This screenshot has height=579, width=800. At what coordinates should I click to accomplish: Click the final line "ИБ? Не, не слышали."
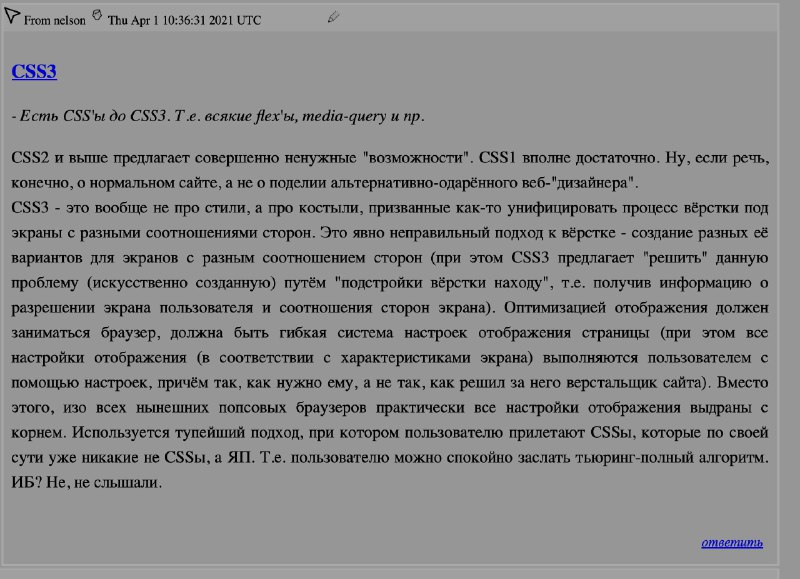pyautogui.click(x=86, y=481)
